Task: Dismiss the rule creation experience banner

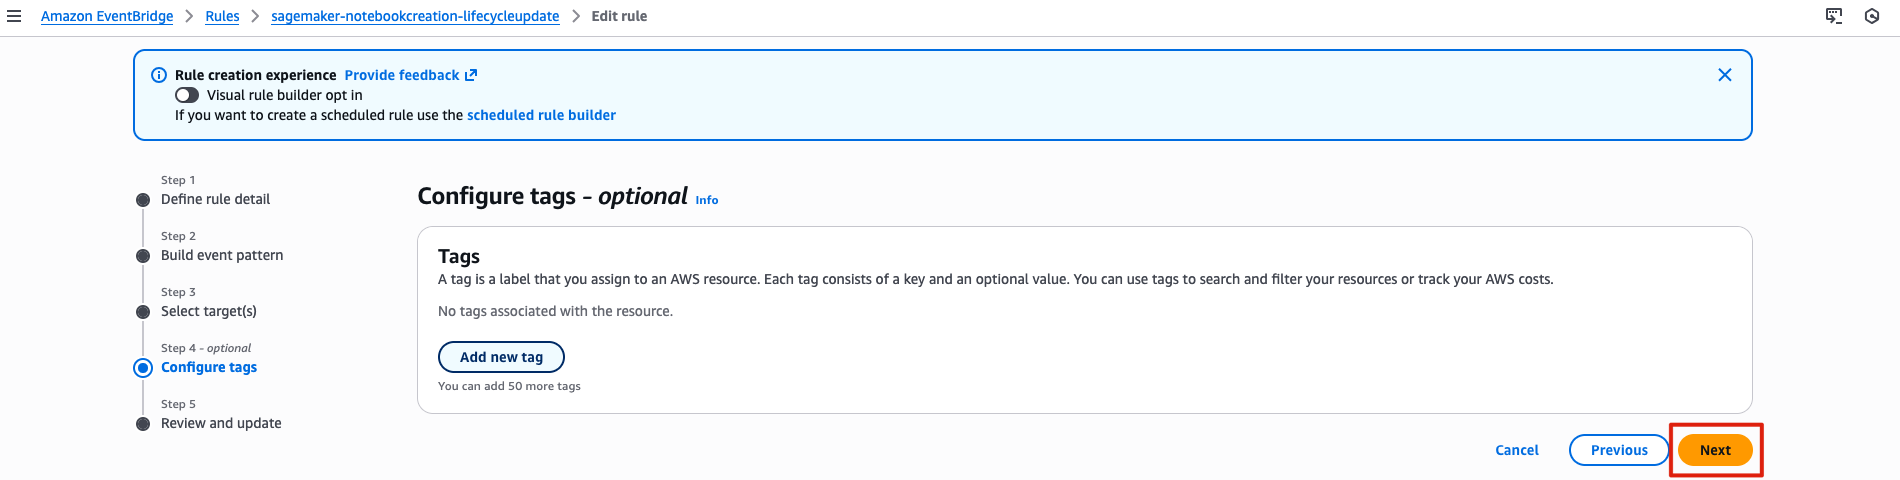Action: click(x=1725, y=75)
